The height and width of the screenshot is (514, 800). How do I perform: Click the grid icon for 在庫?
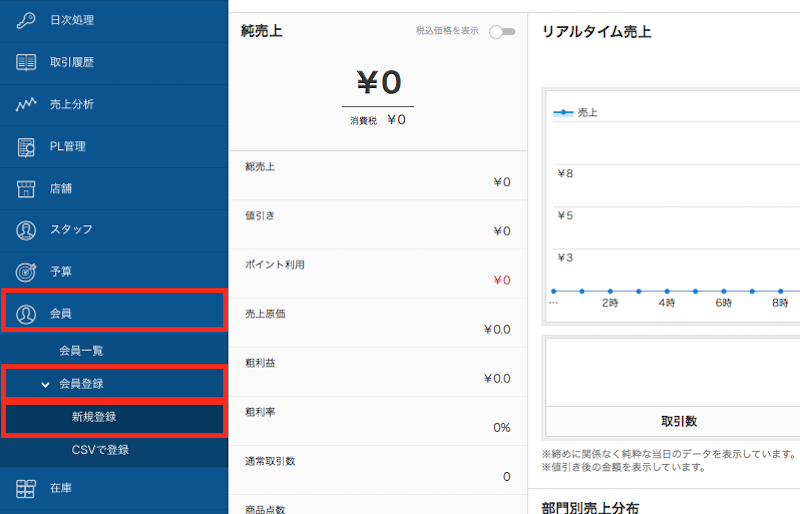click(x=26, y=488)
